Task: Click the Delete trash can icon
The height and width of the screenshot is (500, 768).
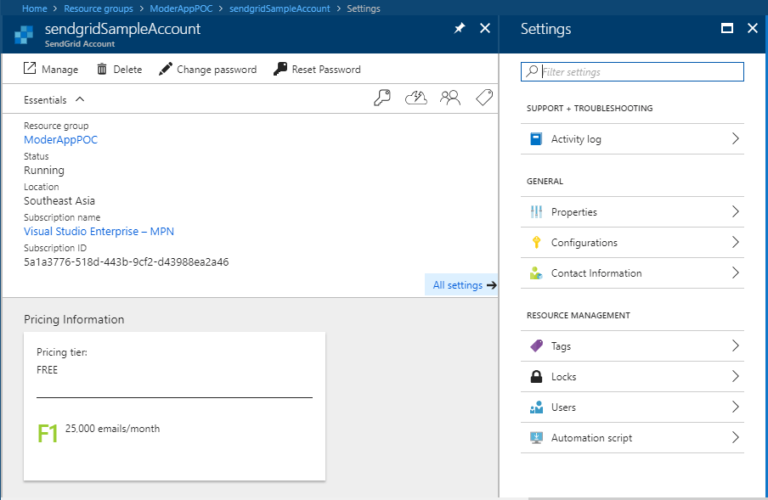Action: pyautogui.click(x=101, y=69)
